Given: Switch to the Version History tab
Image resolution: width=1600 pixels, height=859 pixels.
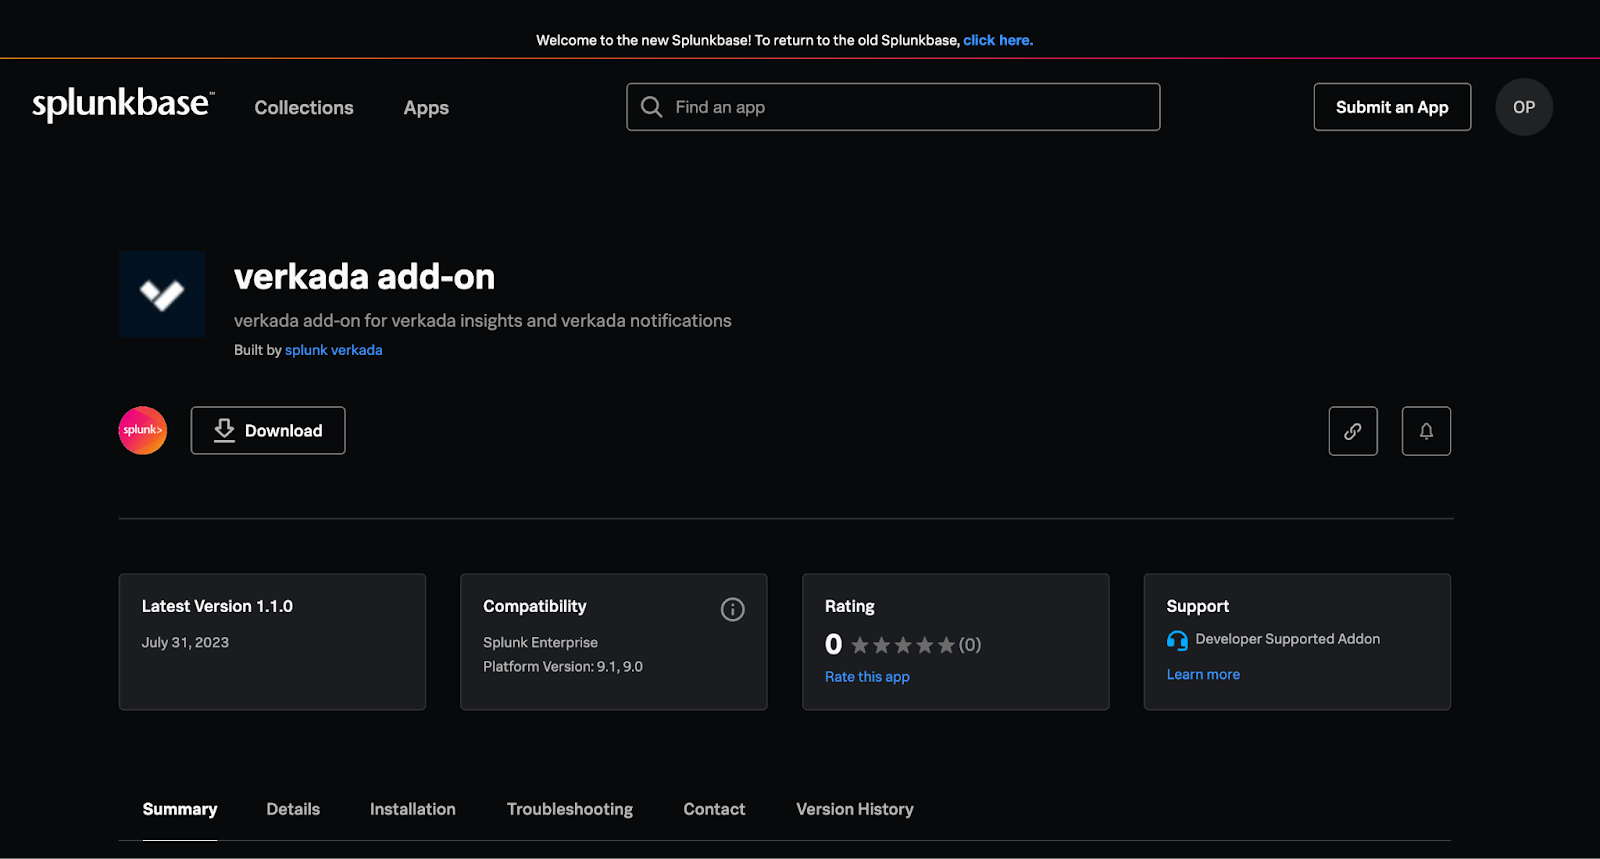Looking at the screenshot, I should pyautogui.click(x=854, y=809).
